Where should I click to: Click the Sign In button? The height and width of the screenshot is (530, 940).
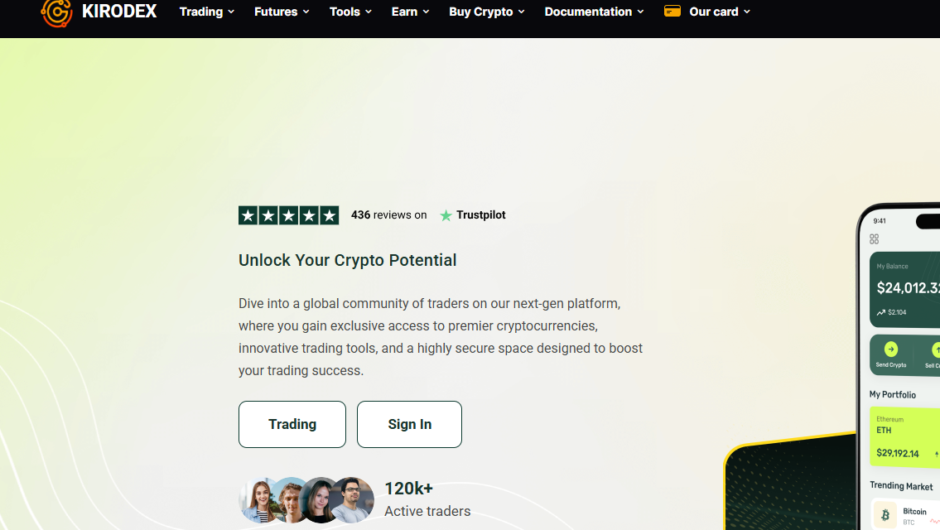[x=409, y=424]
